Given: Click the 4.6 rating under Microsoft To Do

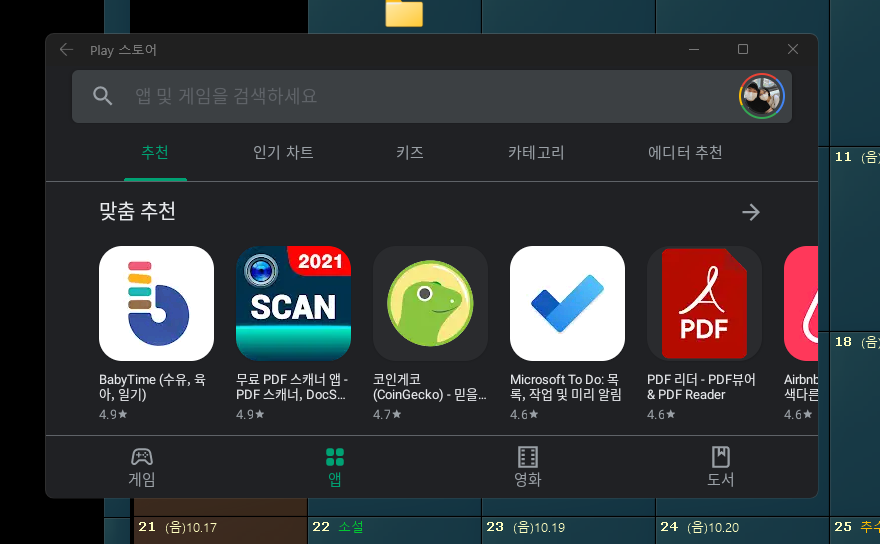Looking at the screenshot, I should (524, 414).
